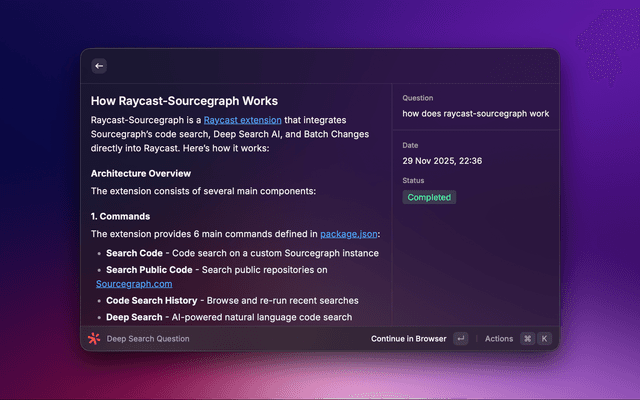Click the How Raycast-Sourcegraph Works heading
Screen dimensions: 640x400
184,101
